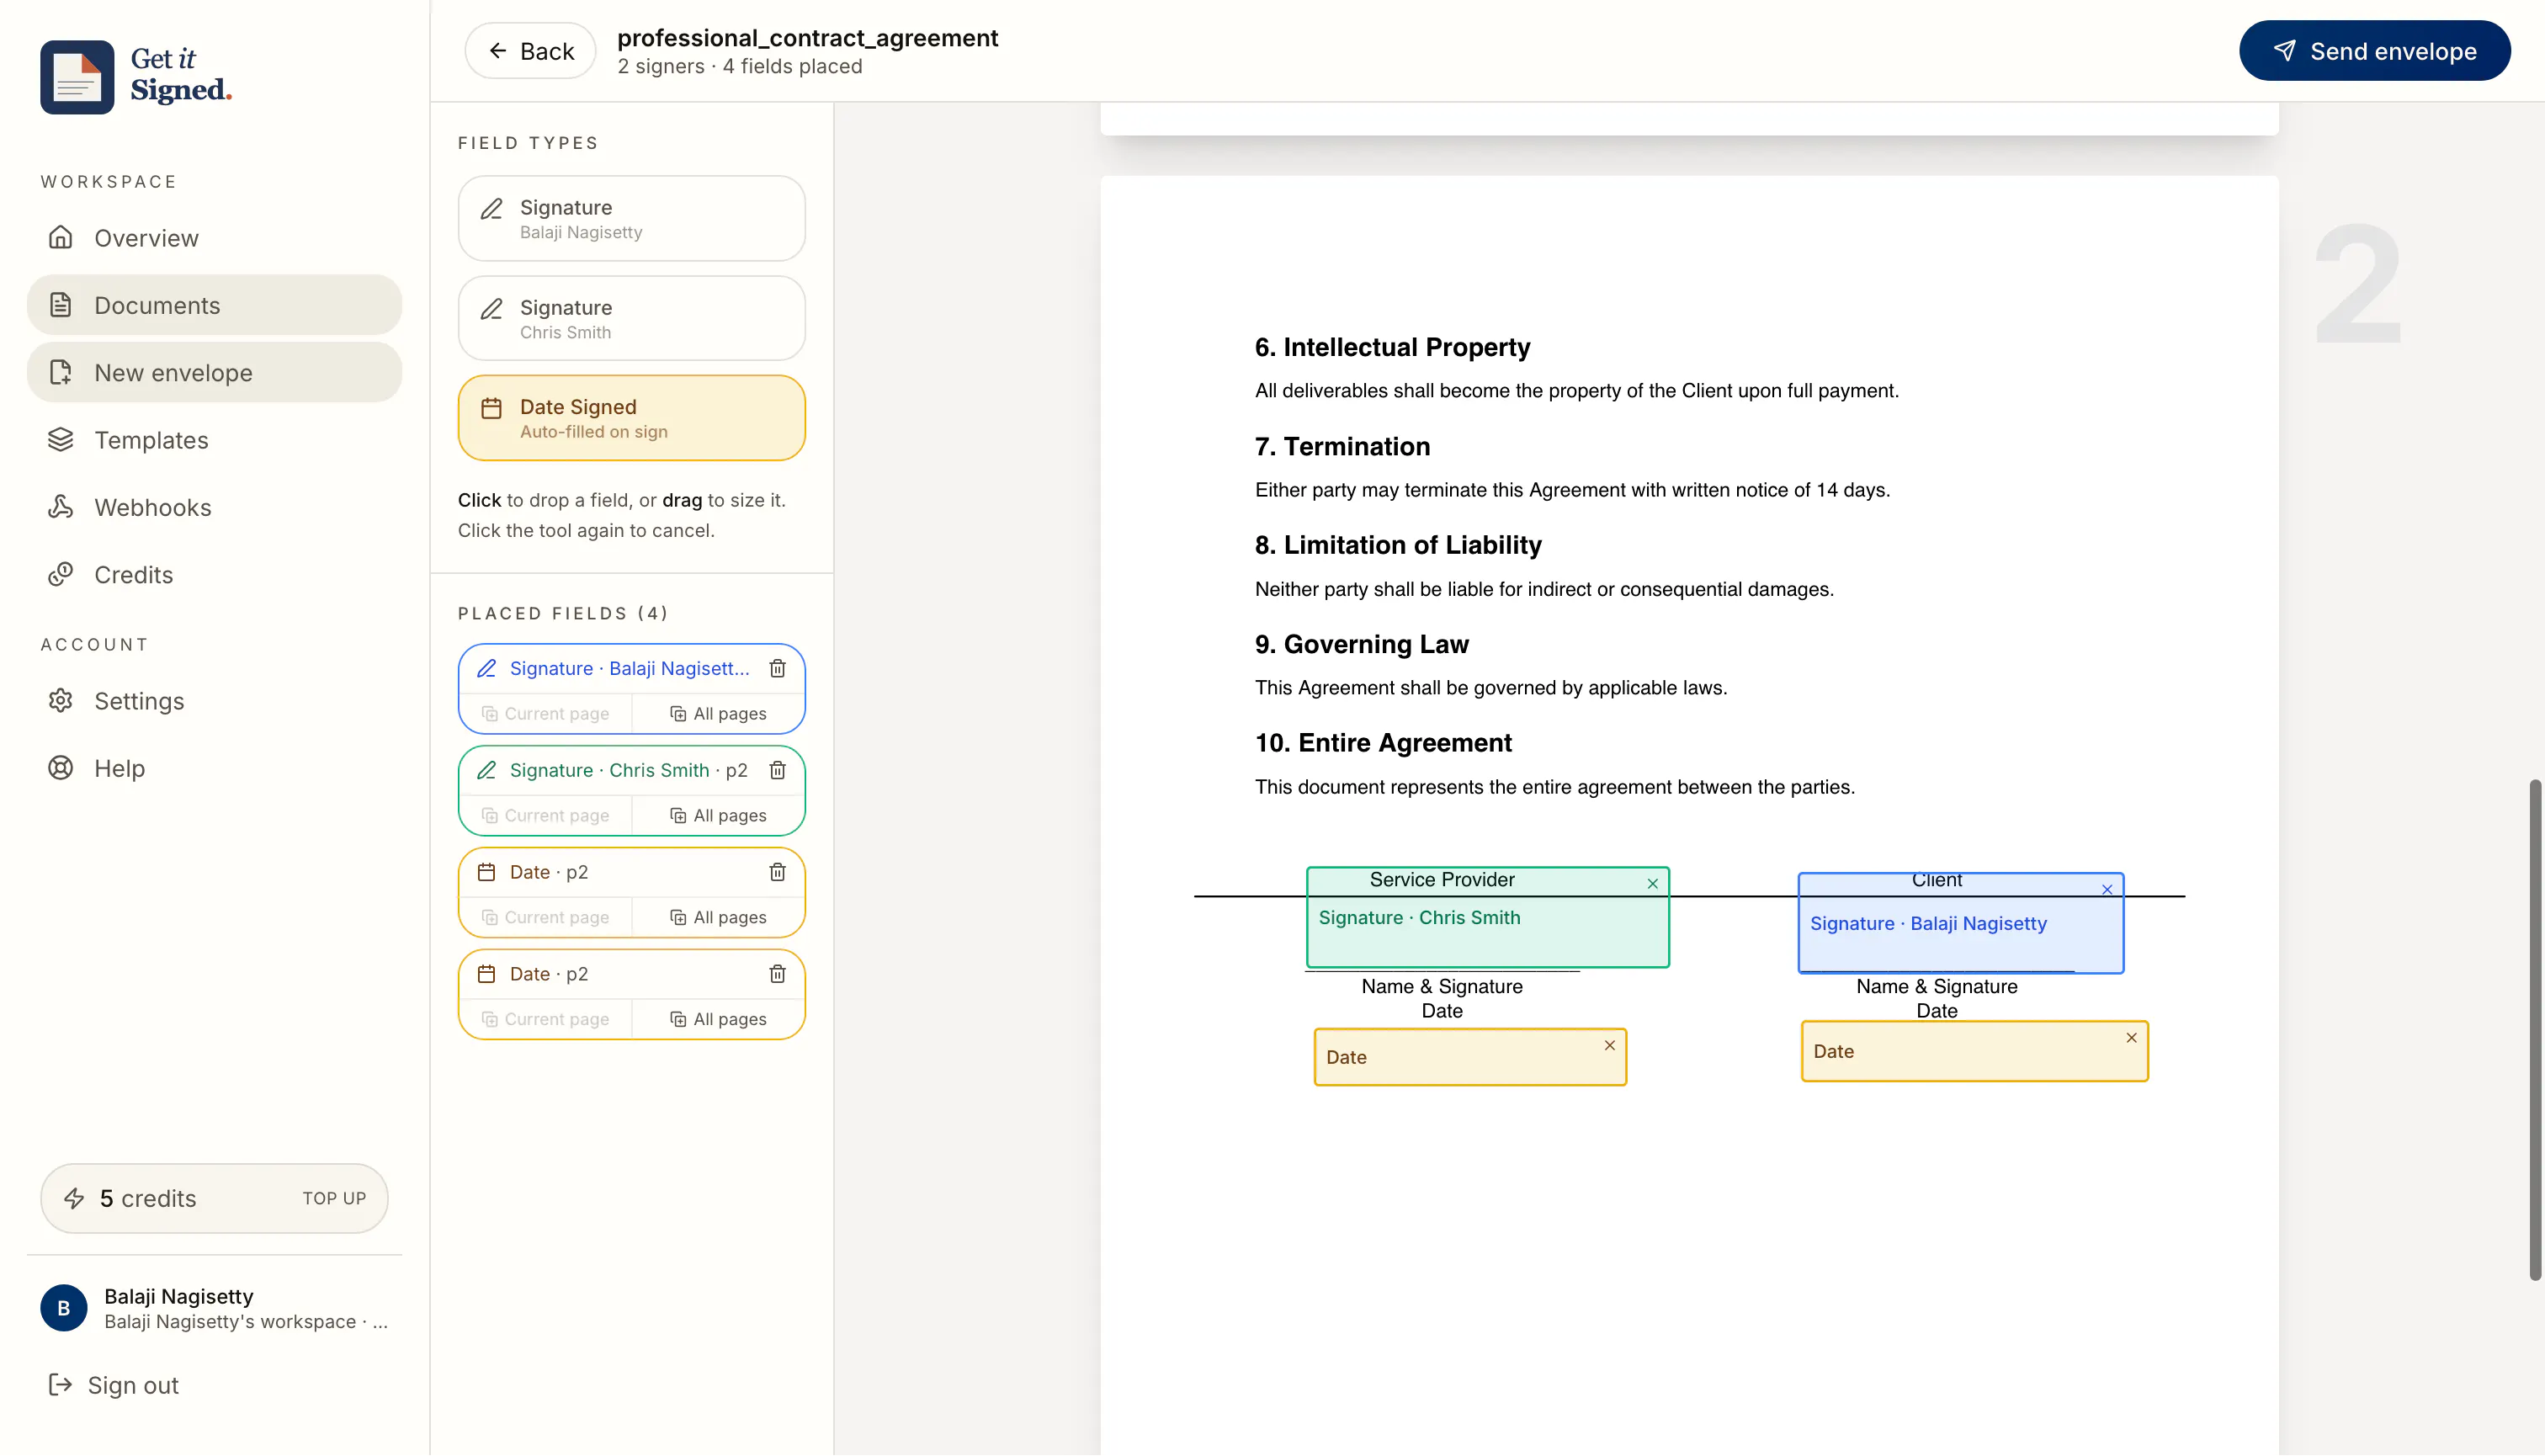Click the Settings gear icon
Screen dimensions: 2545x1456
(x=61, y=700)
